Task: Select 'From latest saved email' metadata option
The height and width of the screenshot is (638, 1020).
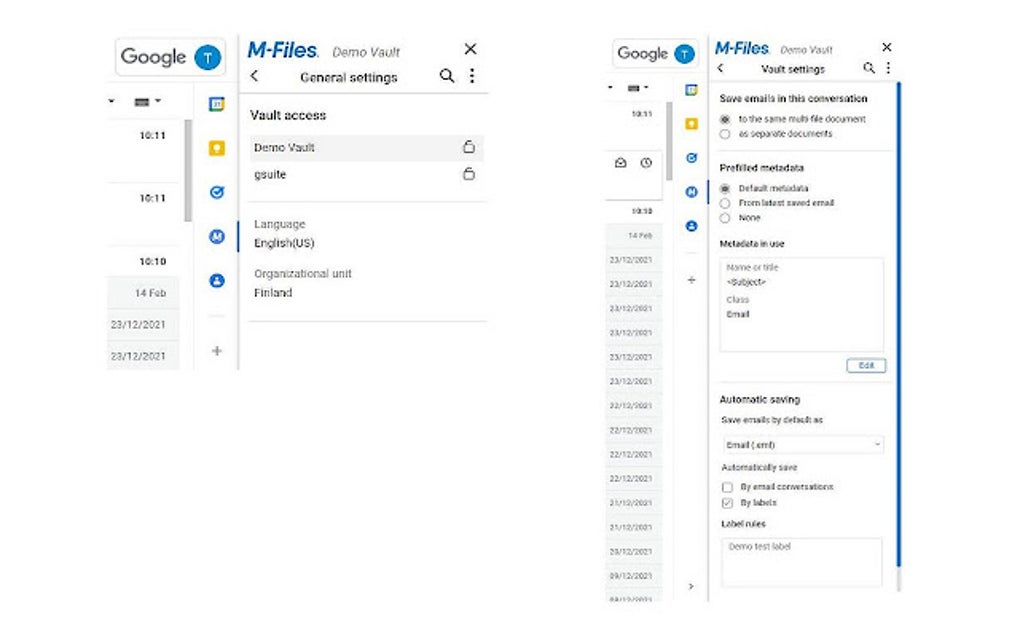Action: click(x=724, y=203)
